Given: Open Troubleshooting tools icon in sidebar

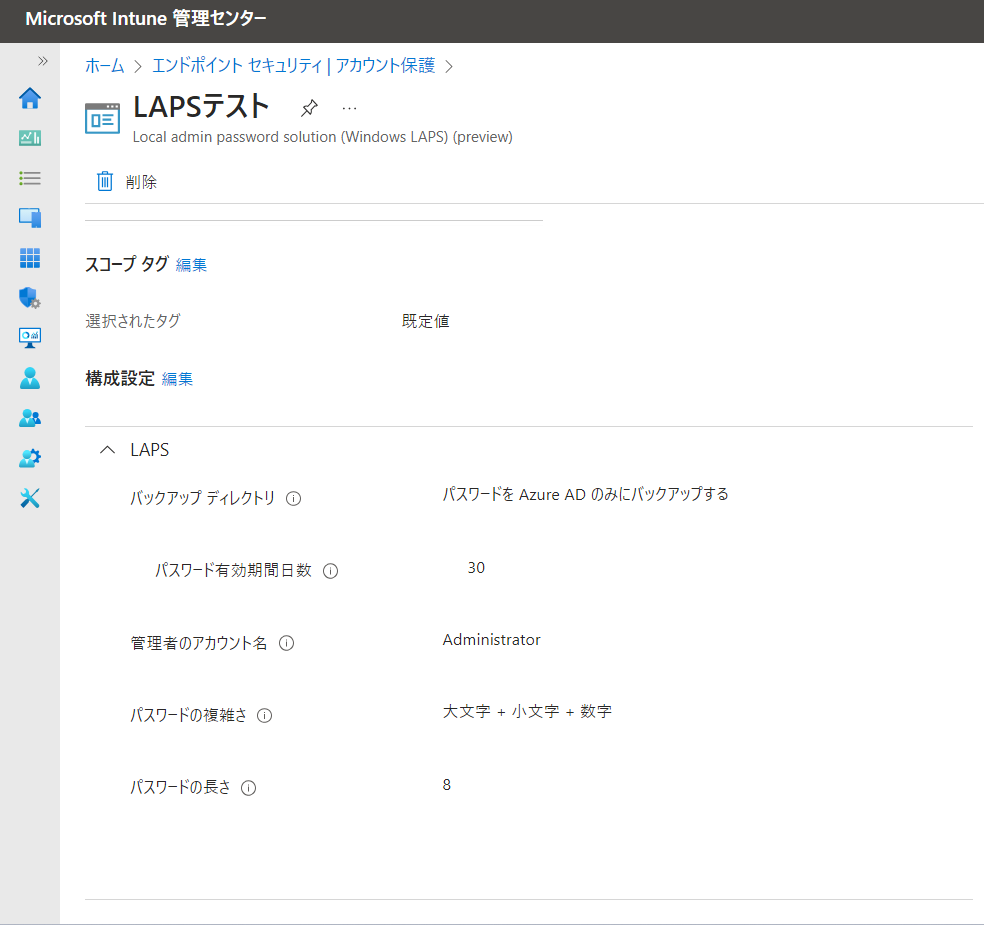Looking at the screenshot, I should (30, 498).
